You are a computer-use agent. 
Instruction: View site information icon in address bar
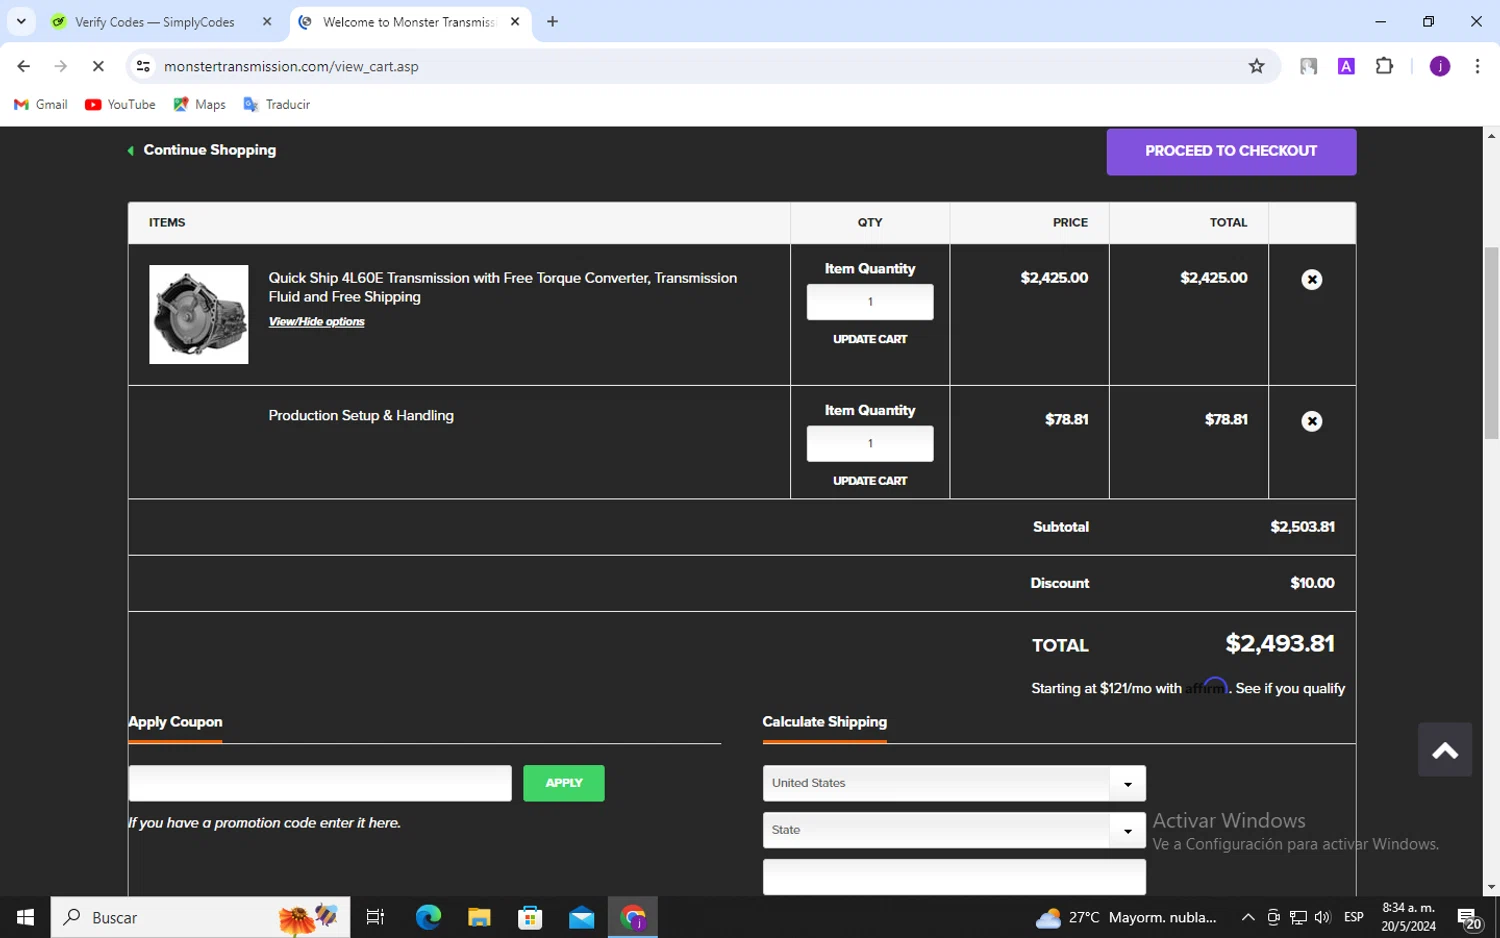[143, 67]
